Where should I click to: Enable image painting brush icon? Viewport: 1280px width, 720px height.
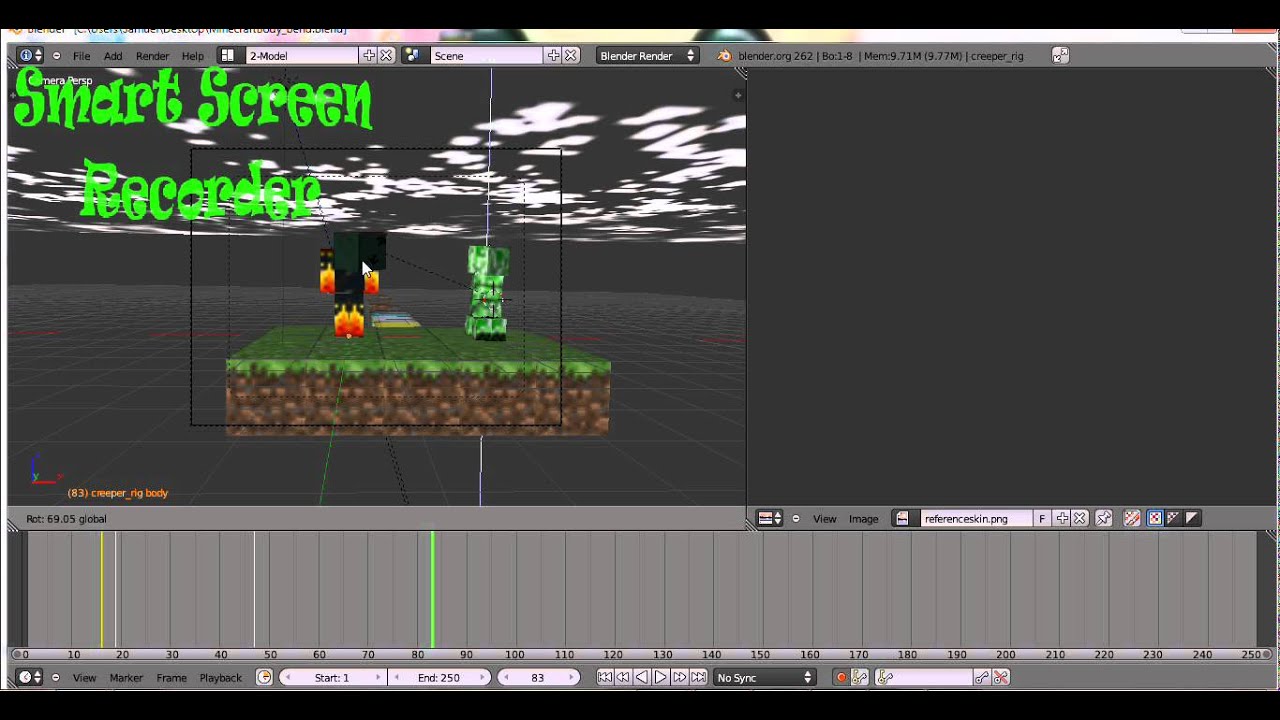tap(1132, 518)
